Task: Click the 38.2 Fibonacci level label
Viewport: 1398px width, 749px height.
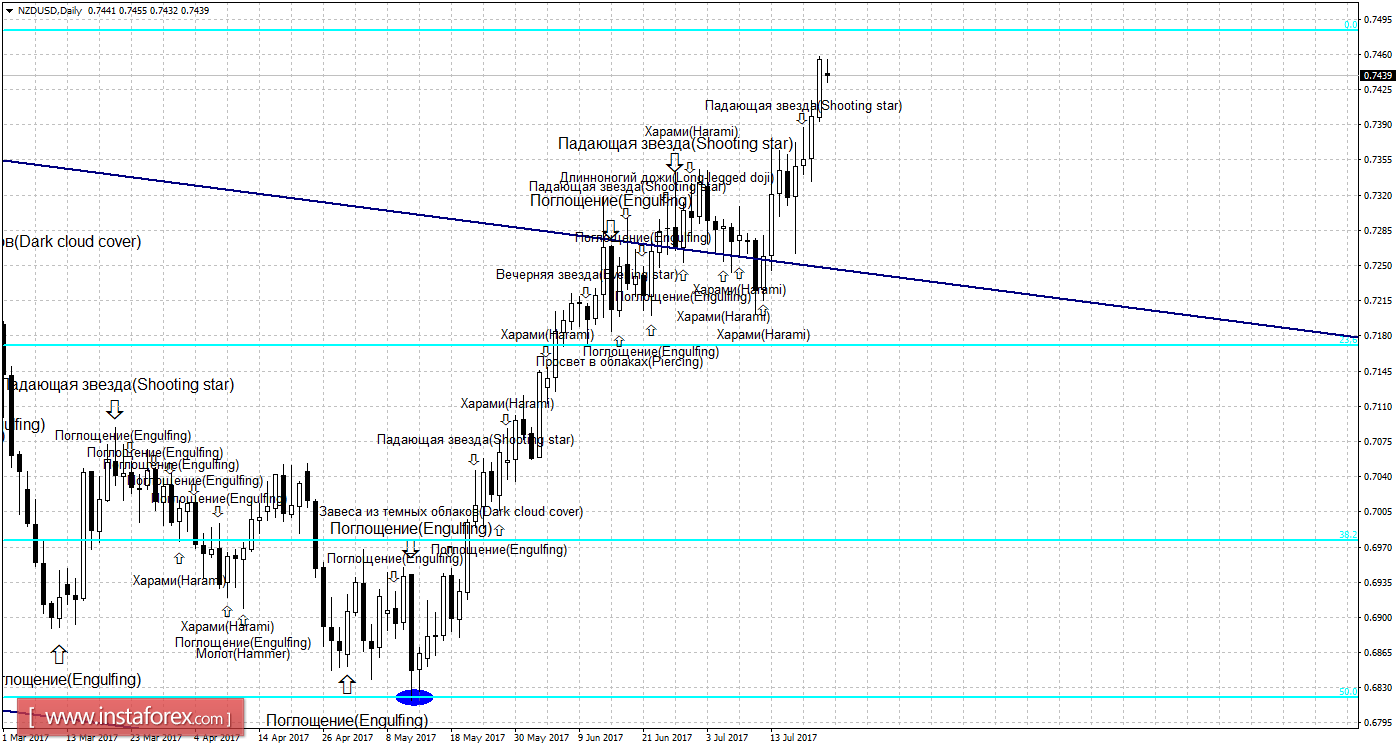Action: (1348, 535)
